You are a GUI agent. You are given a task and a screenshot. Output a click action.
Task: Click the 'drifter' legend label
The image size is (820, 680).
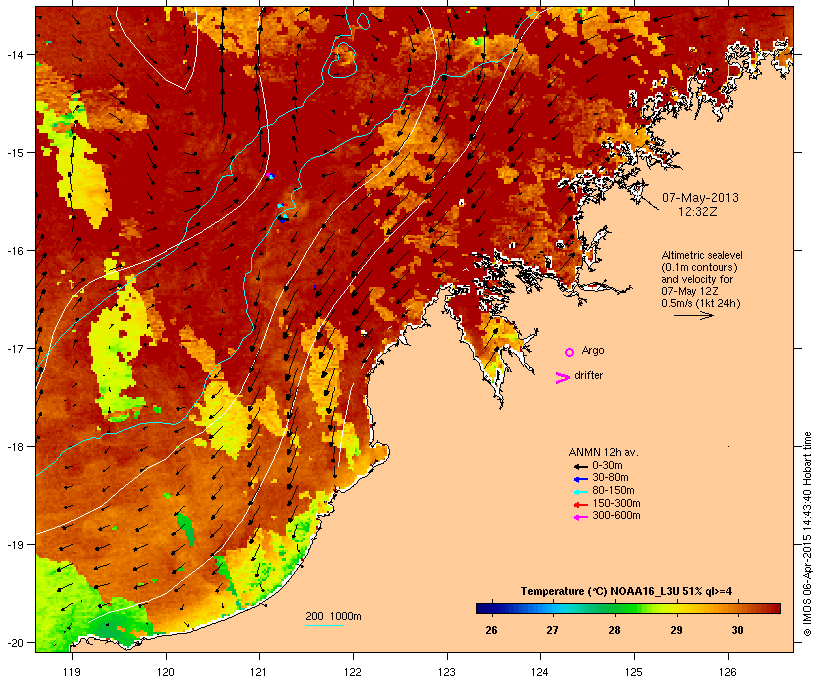pos(588,375)
